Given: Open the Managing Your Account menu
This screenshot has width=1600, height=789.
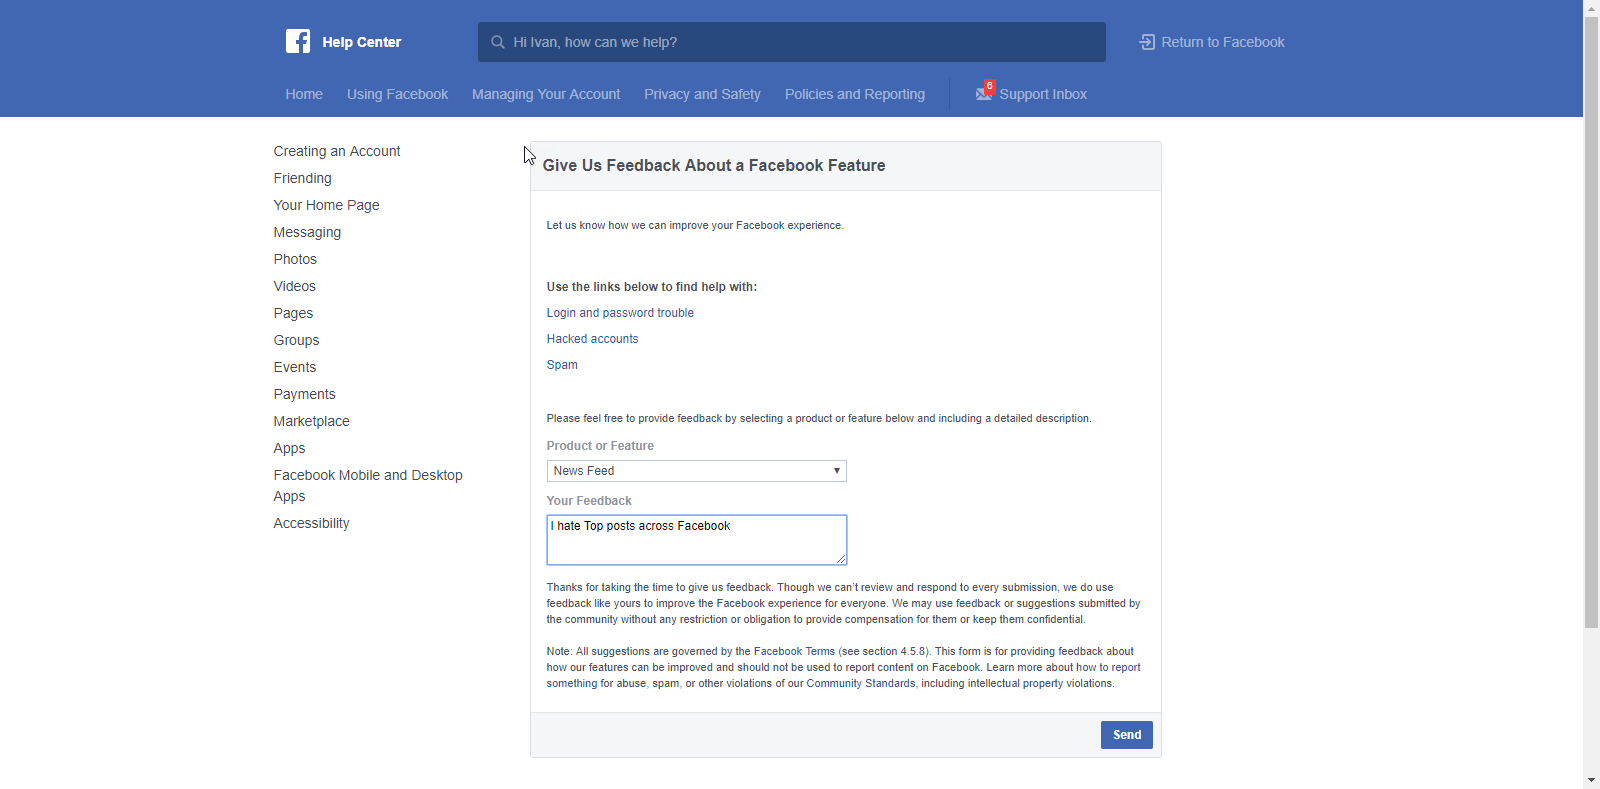Looking at the screenshot, I should coord(546,94).
